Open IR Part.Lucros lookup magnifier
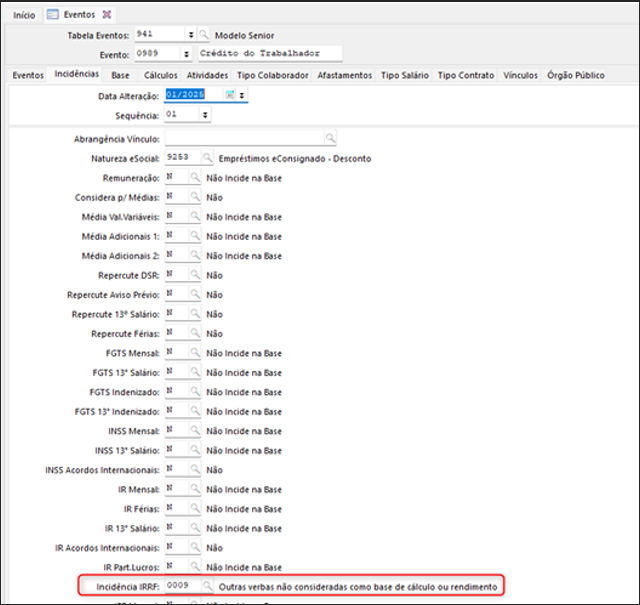This screenshot has height=605, width=640. click(x=195, y=566)
